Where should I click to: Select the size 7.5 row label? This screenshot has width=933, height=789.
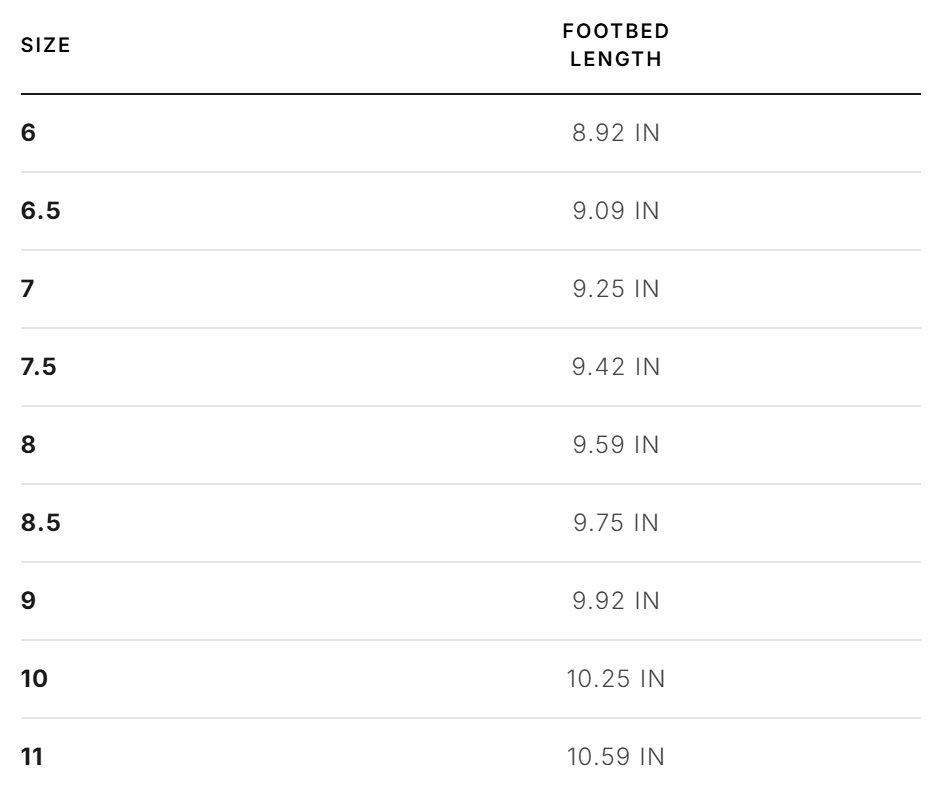[39, 367]
